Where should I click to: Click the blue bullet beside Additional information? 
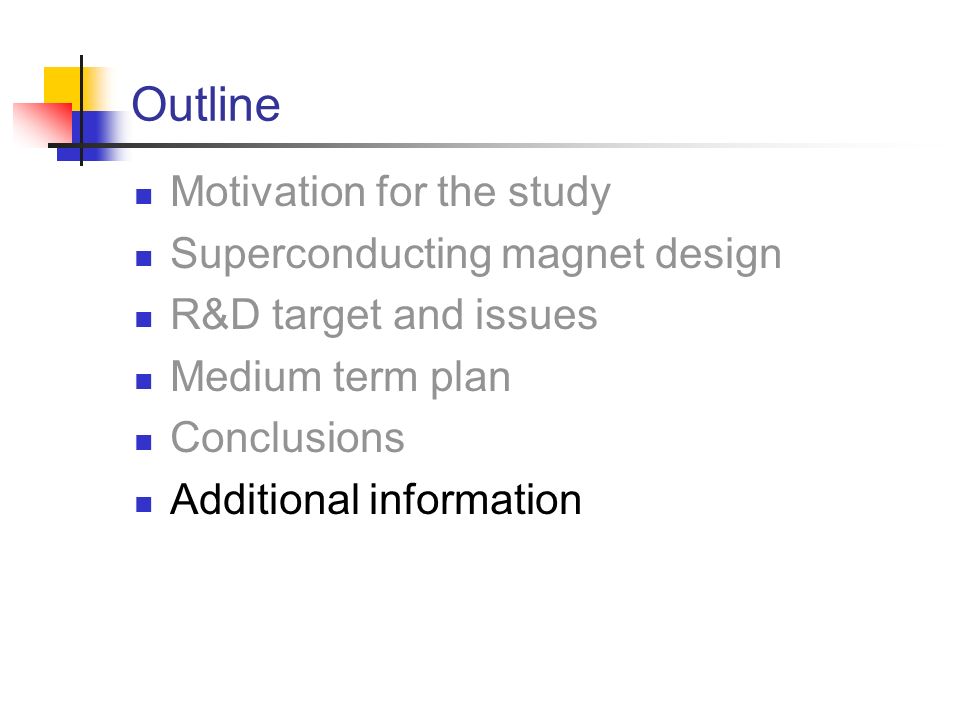coord(143,504)
